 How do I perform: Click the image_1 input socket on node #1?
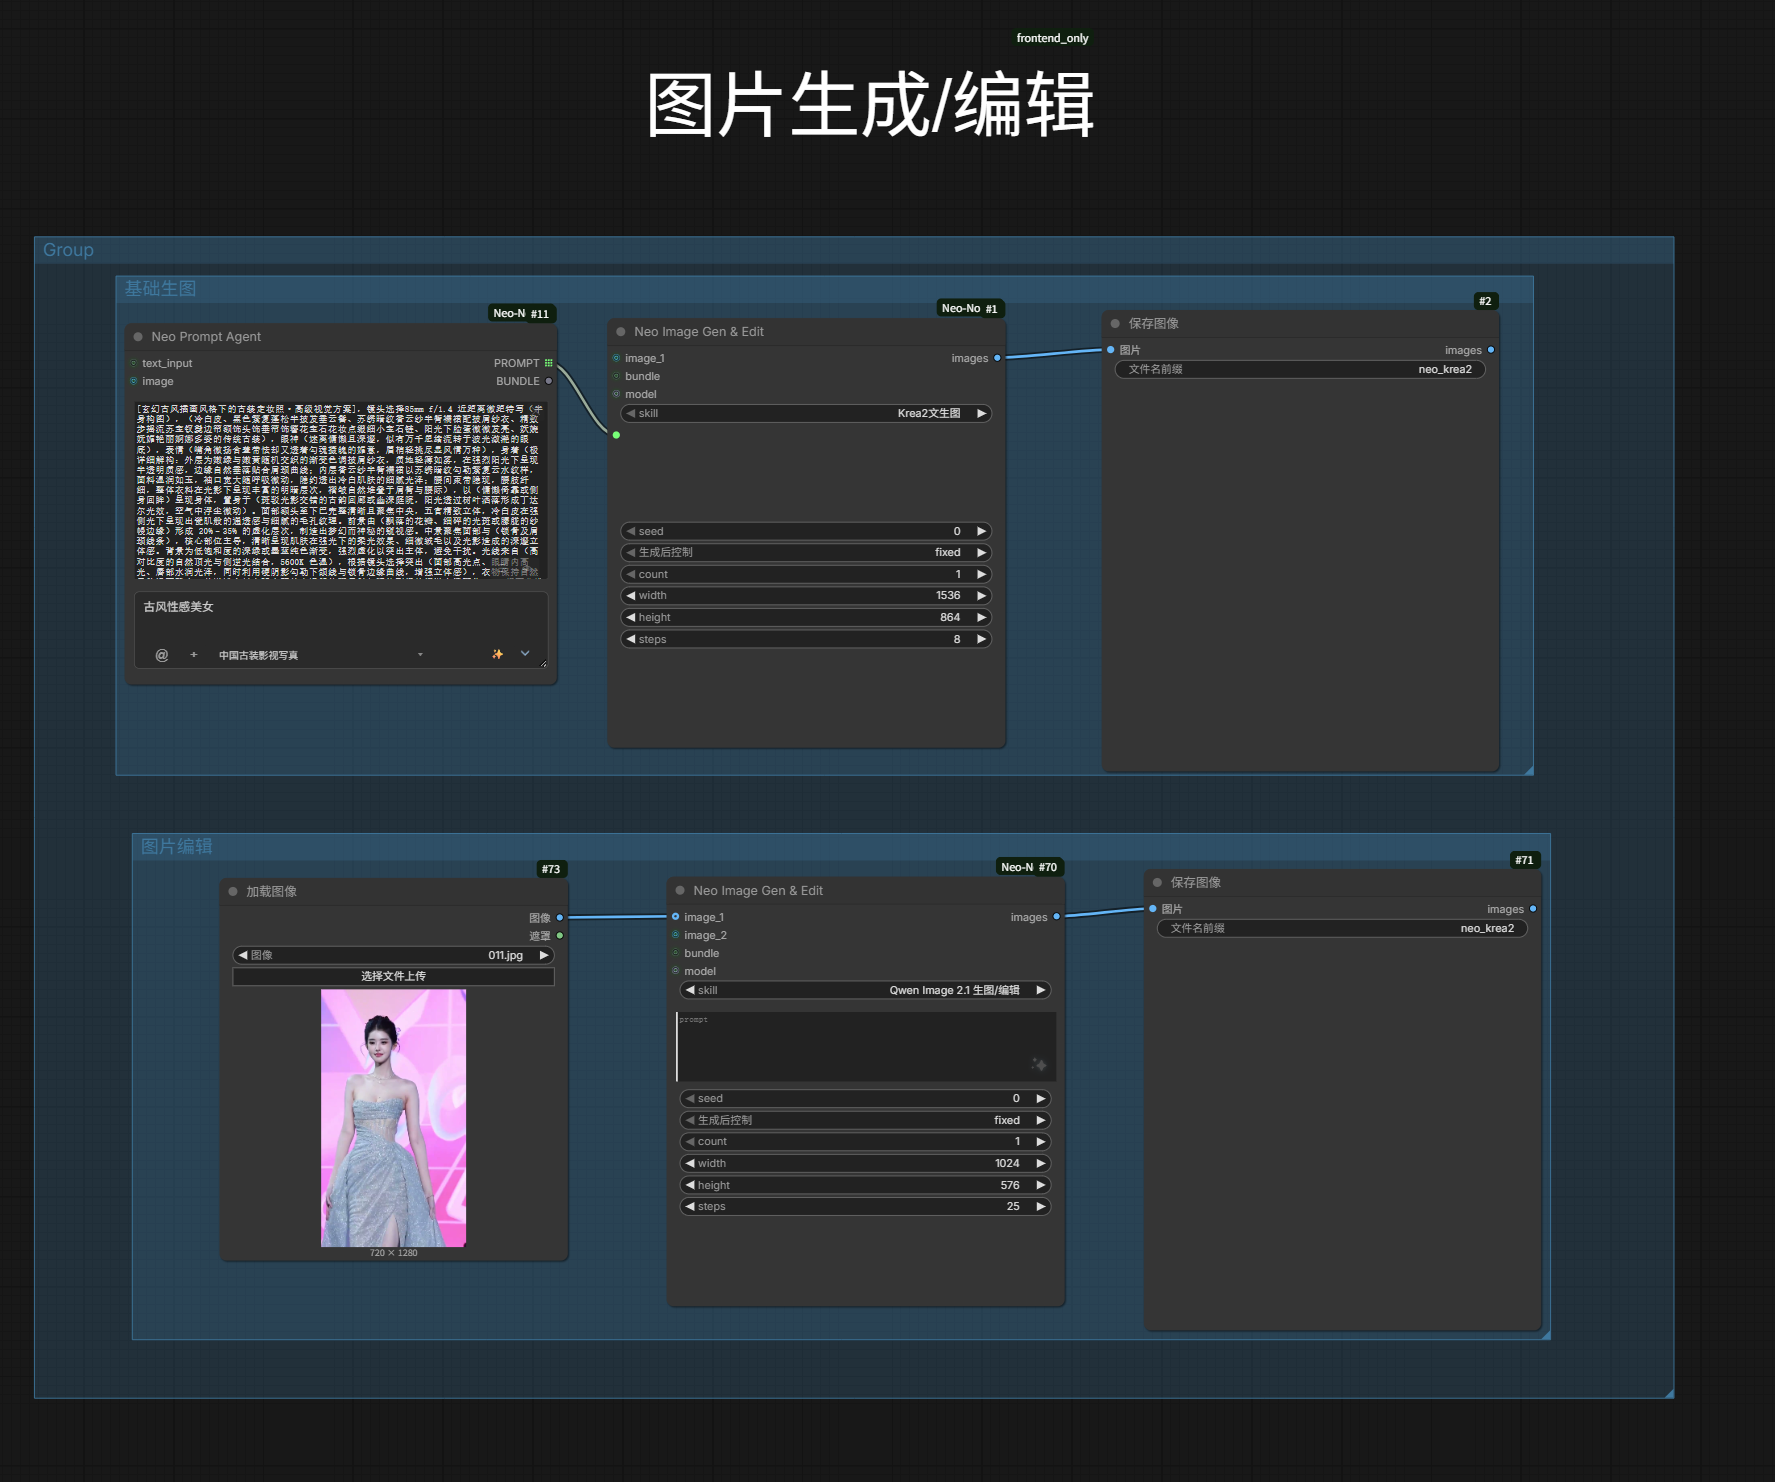(616, 358)
